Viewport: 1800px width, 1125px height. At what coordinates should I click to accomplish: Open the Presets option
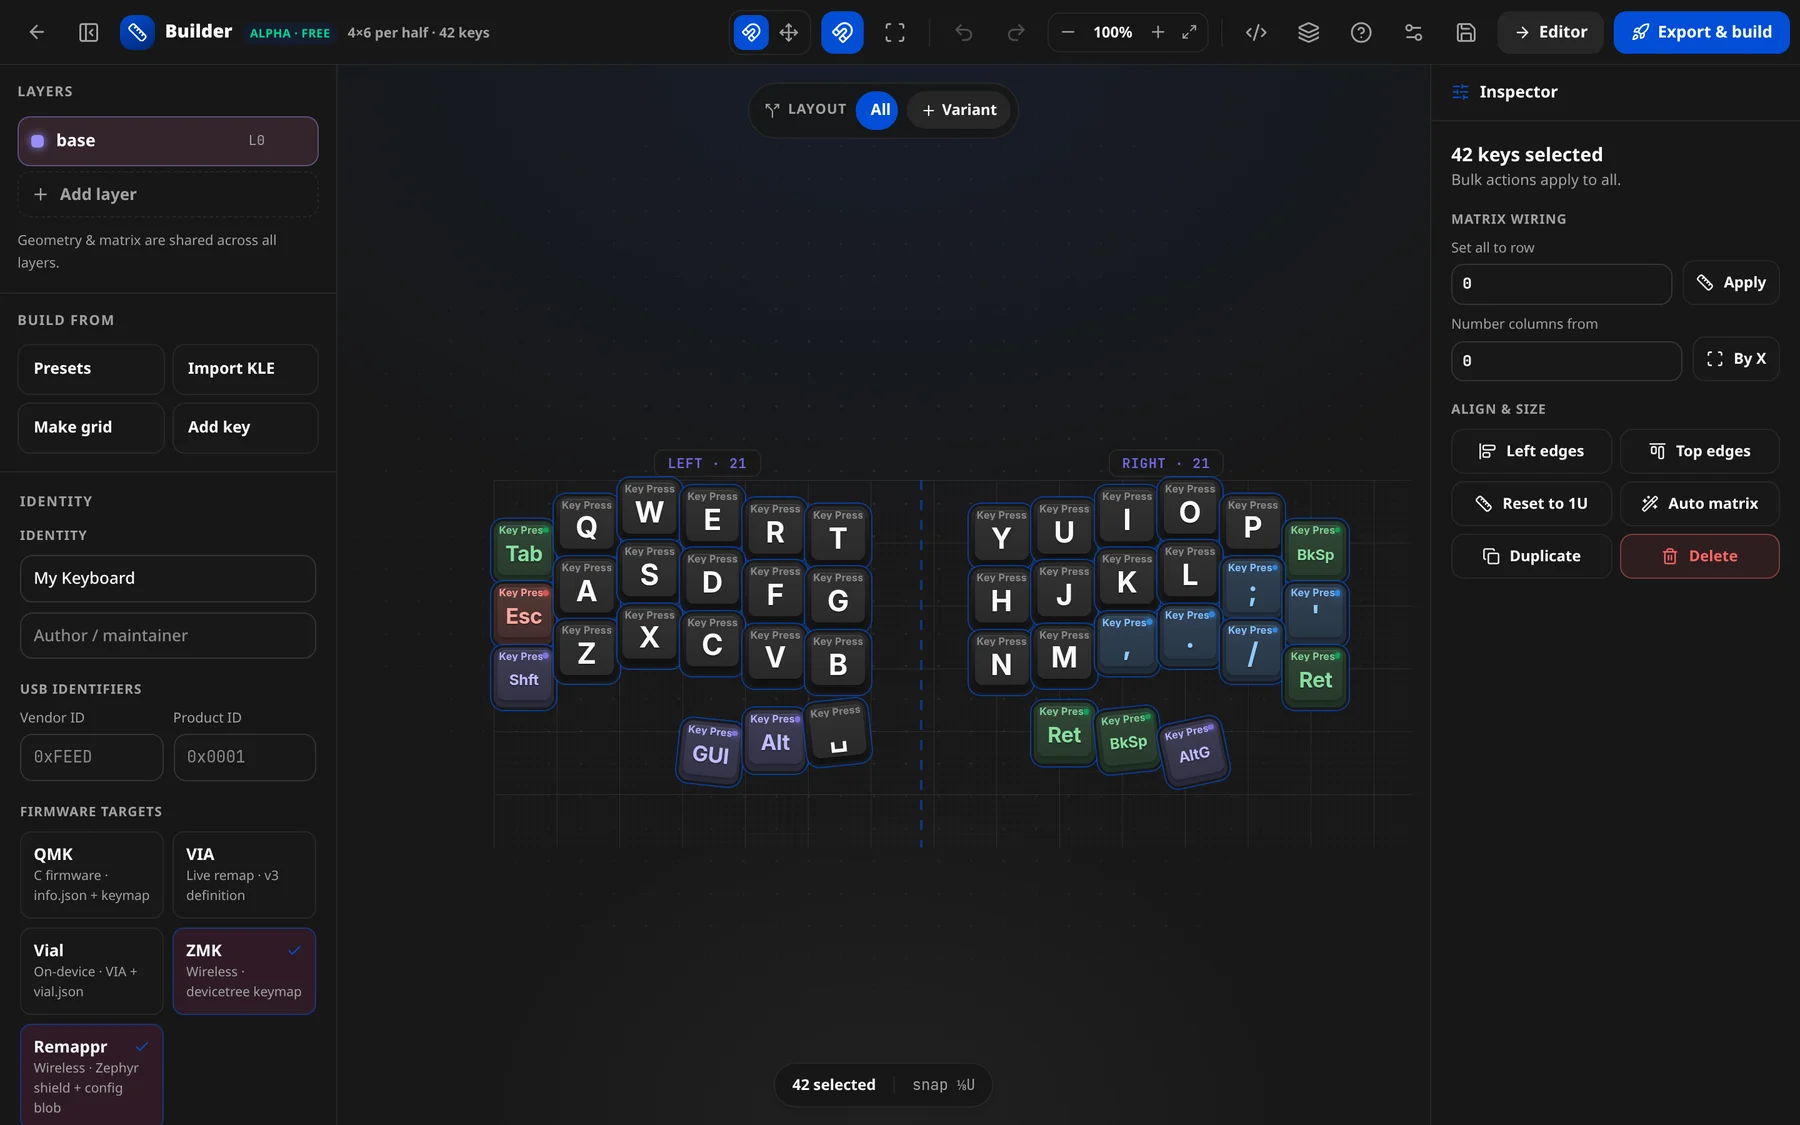tap(91, 369)
